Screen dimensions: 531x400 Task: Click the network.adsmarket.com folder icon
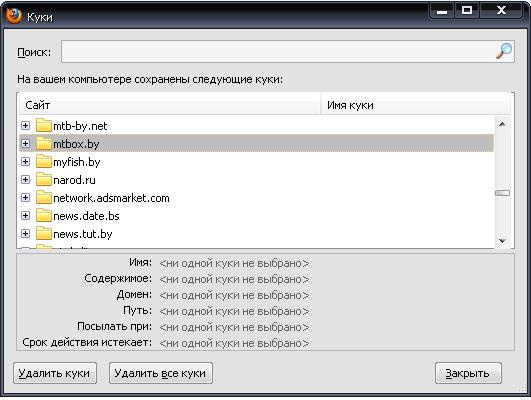[x=44, y=197]
